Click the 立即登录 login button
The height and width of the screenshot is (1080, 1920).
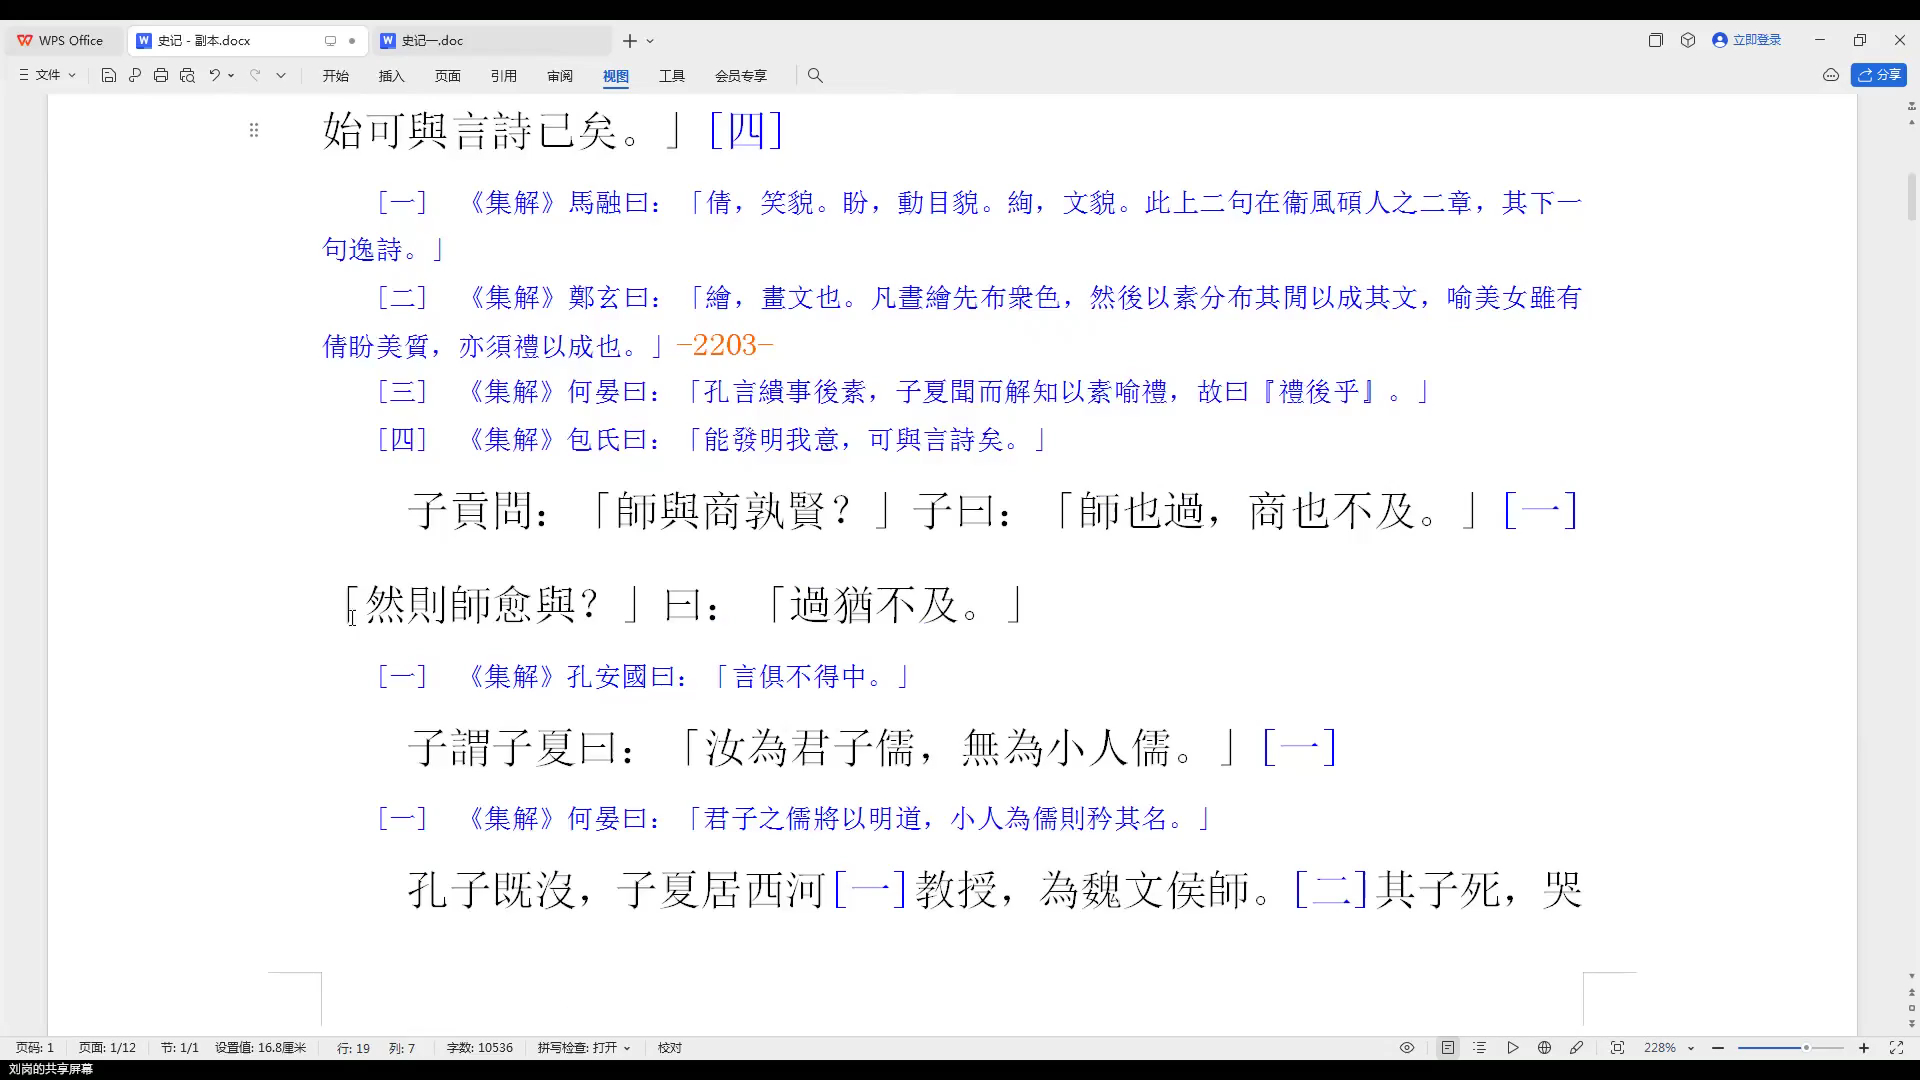click(x=1747, y=40)
